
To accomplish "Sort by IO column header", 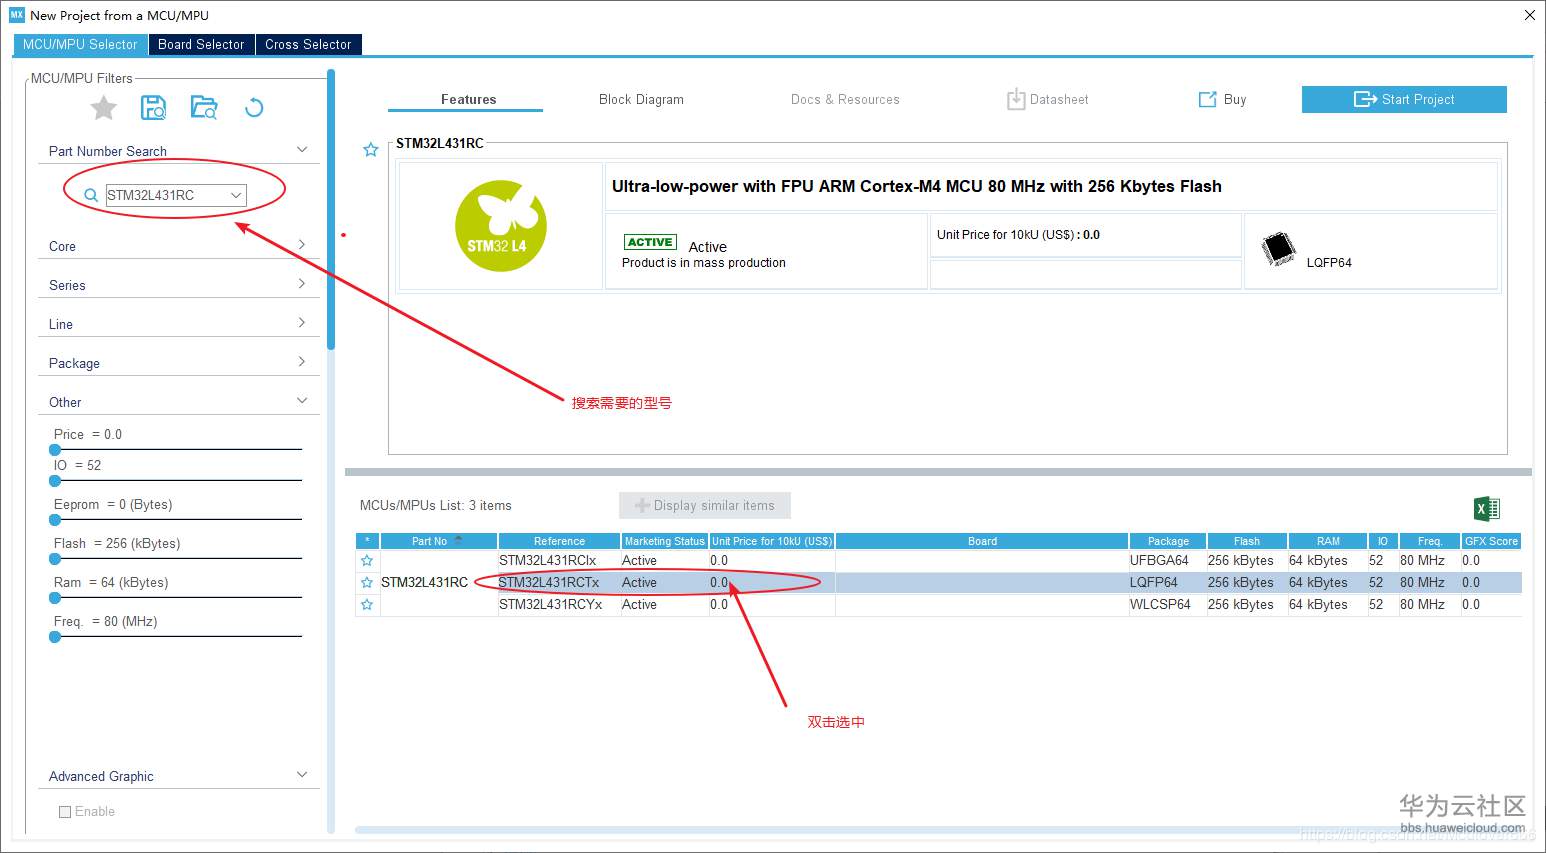I will pos(1383,541).
